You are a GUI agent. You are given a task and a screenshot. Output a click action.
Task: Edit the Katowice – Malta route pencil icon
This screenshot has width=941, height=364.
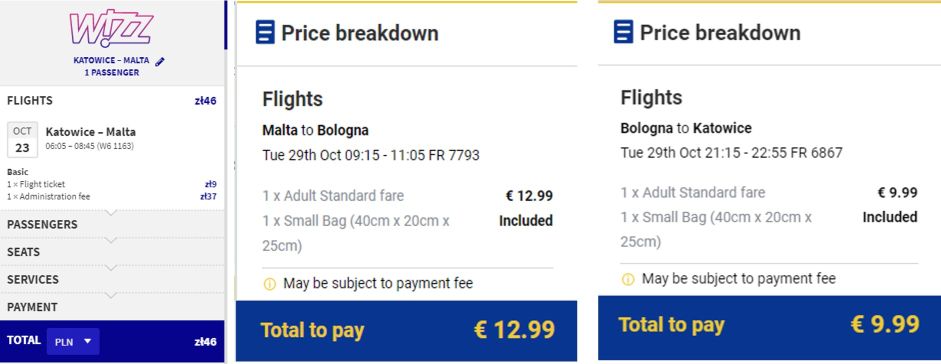[160, 61]
